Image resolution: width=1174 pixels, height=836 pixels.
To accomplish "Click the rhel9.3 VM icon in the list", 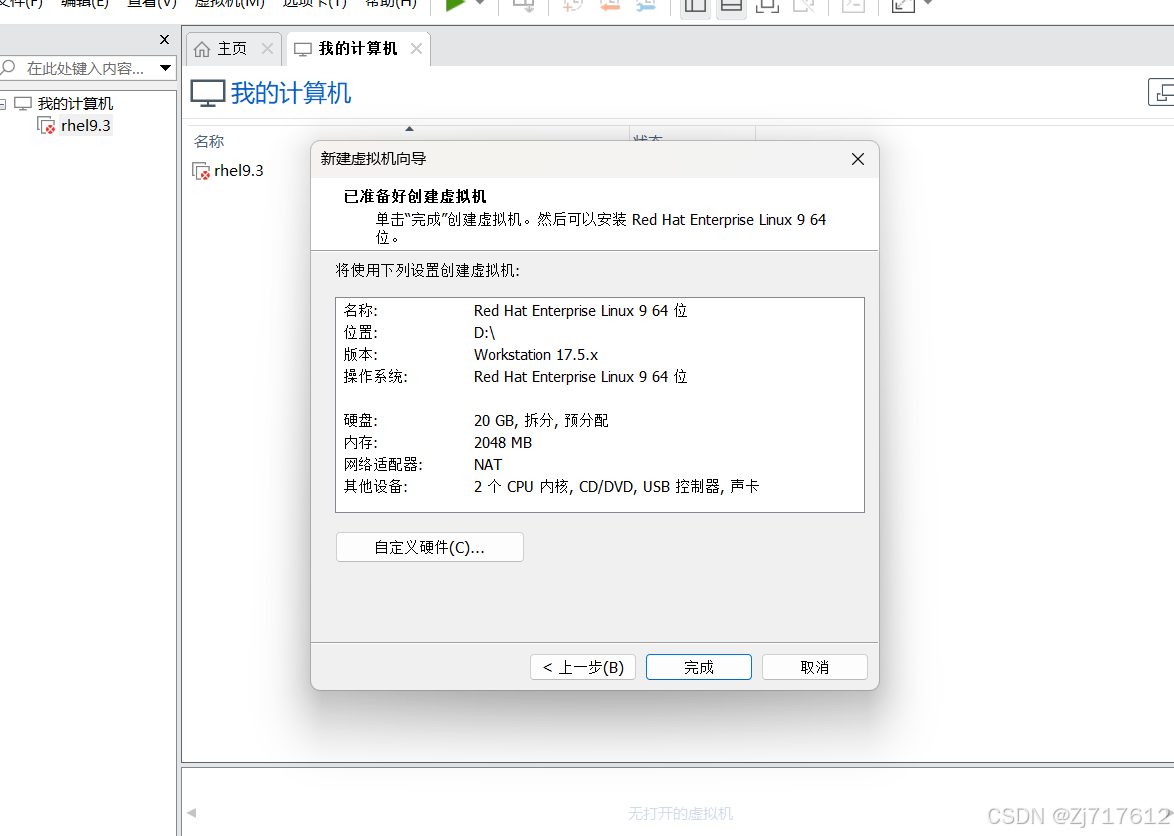I will pyautogui.click(x=201, y=171).
